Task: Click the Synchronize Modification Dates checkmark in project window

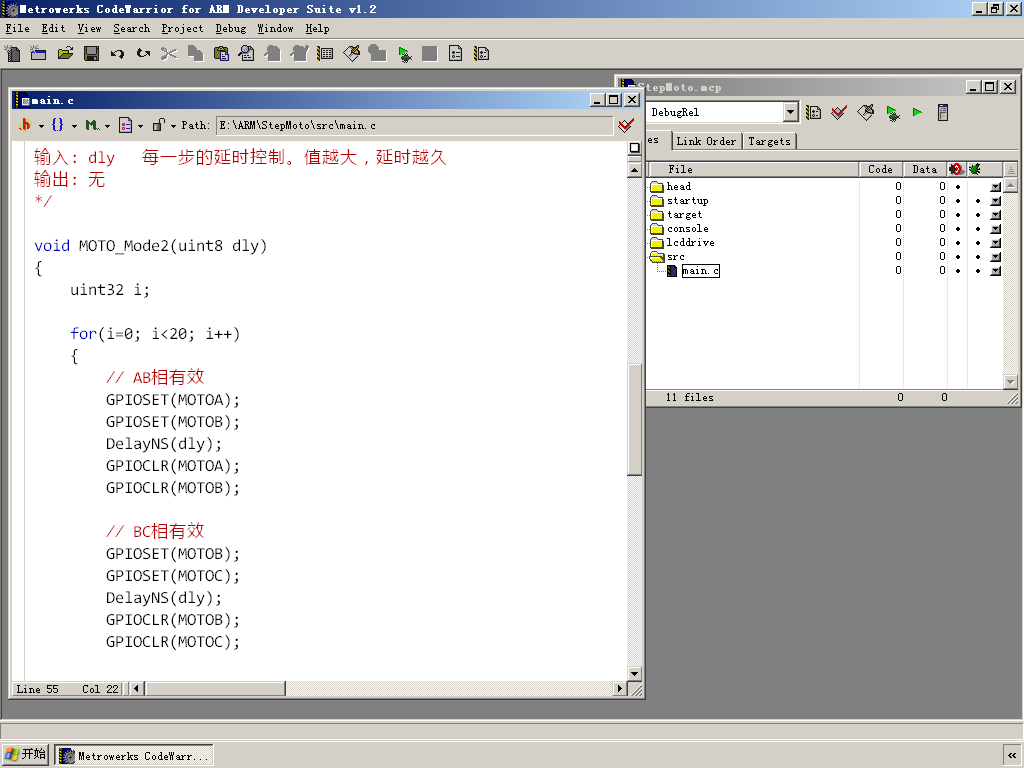Action: (x=839, y=112)
